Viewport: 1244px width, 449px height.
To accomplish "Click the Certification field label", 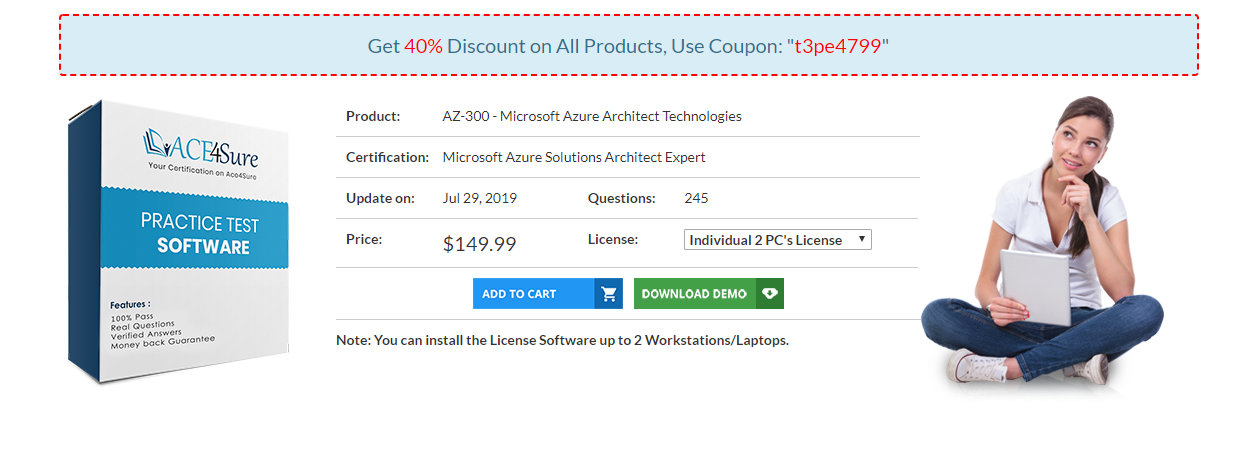I will point(388,157).
